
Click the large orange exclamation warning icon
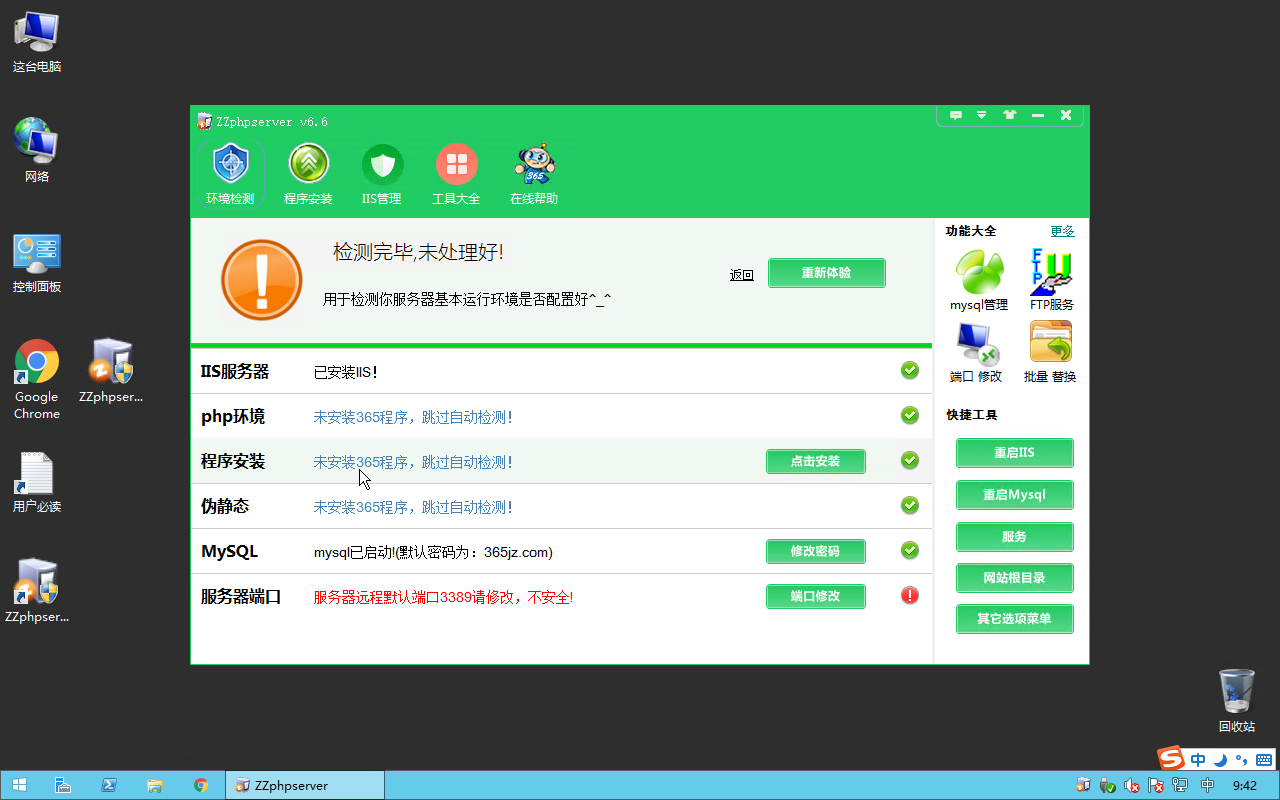click(262, 280)
